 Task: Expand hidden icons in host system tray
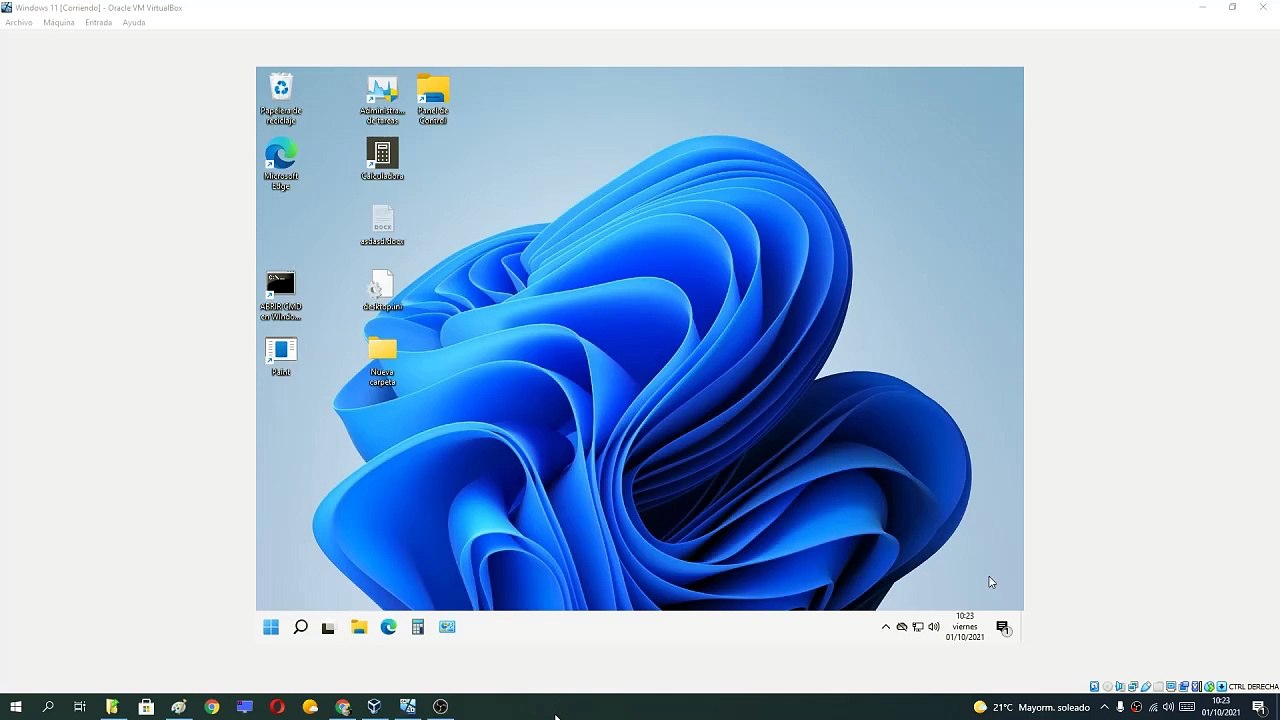point(1104,707)
